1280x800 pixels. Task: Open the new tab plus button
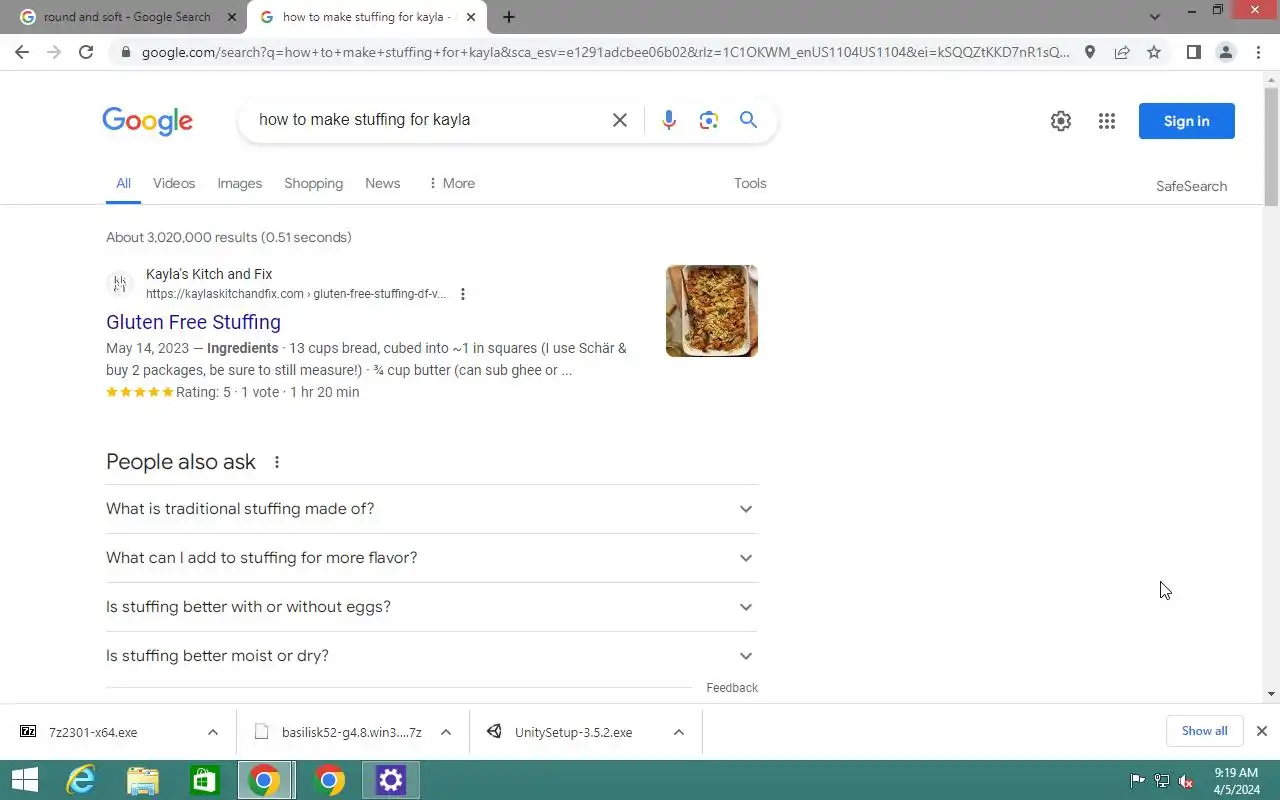[509, 17]
